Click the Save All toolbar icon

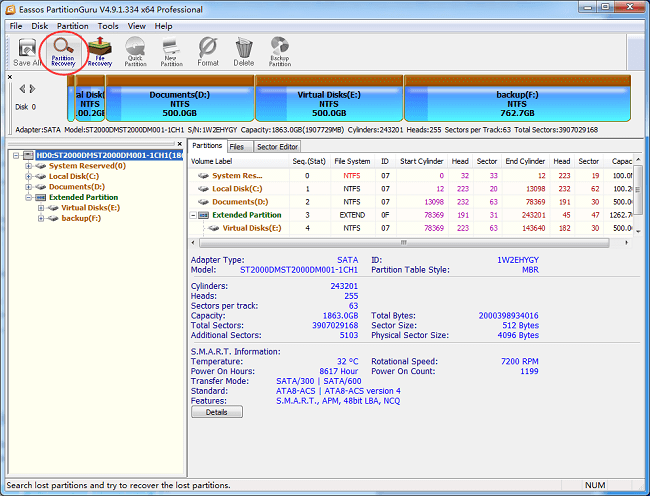[x=27, y=50]
